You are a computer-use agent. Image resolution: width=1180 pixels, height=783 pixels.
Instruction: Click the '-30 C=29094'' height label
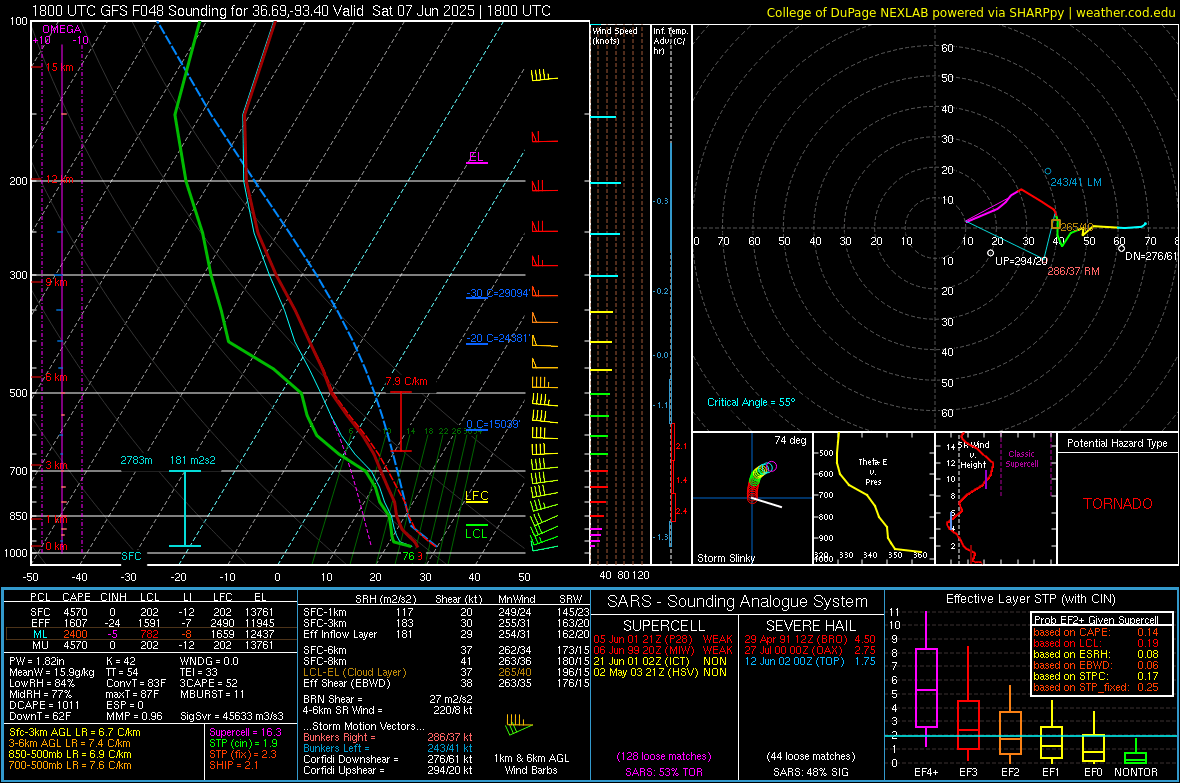pos(498,293)
